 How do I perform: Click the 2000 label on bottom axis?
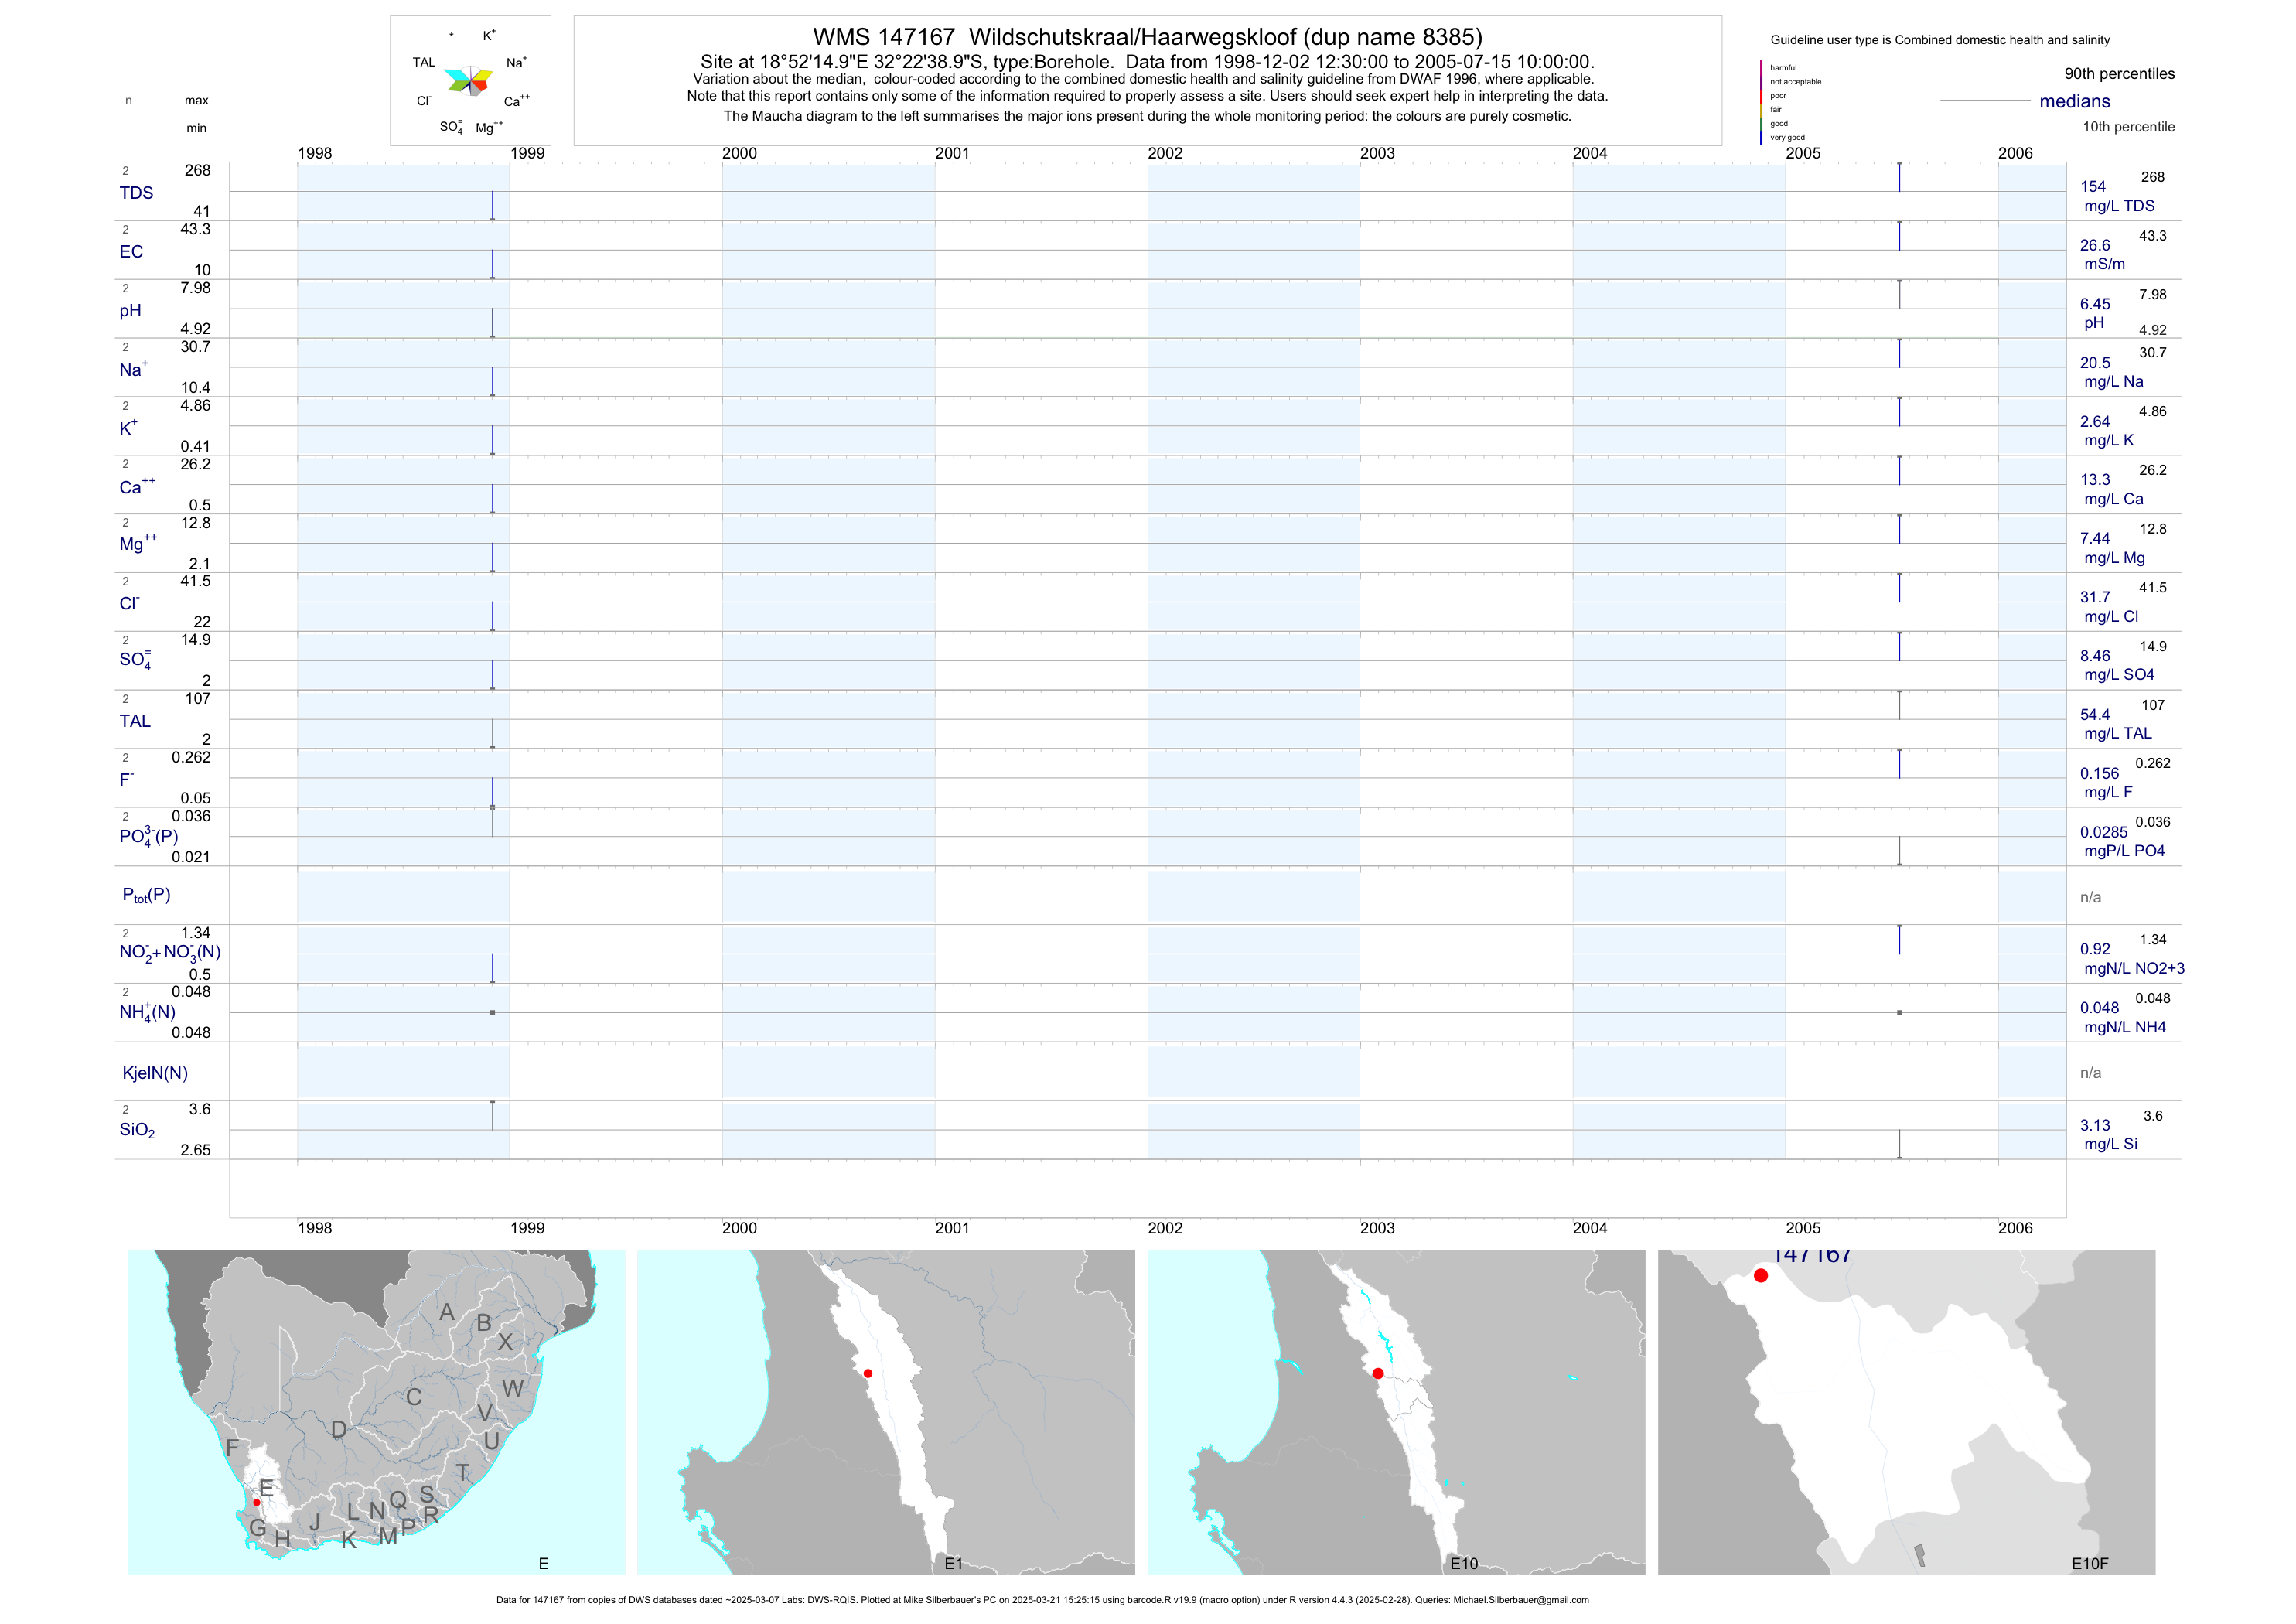tap(739, 1228)
